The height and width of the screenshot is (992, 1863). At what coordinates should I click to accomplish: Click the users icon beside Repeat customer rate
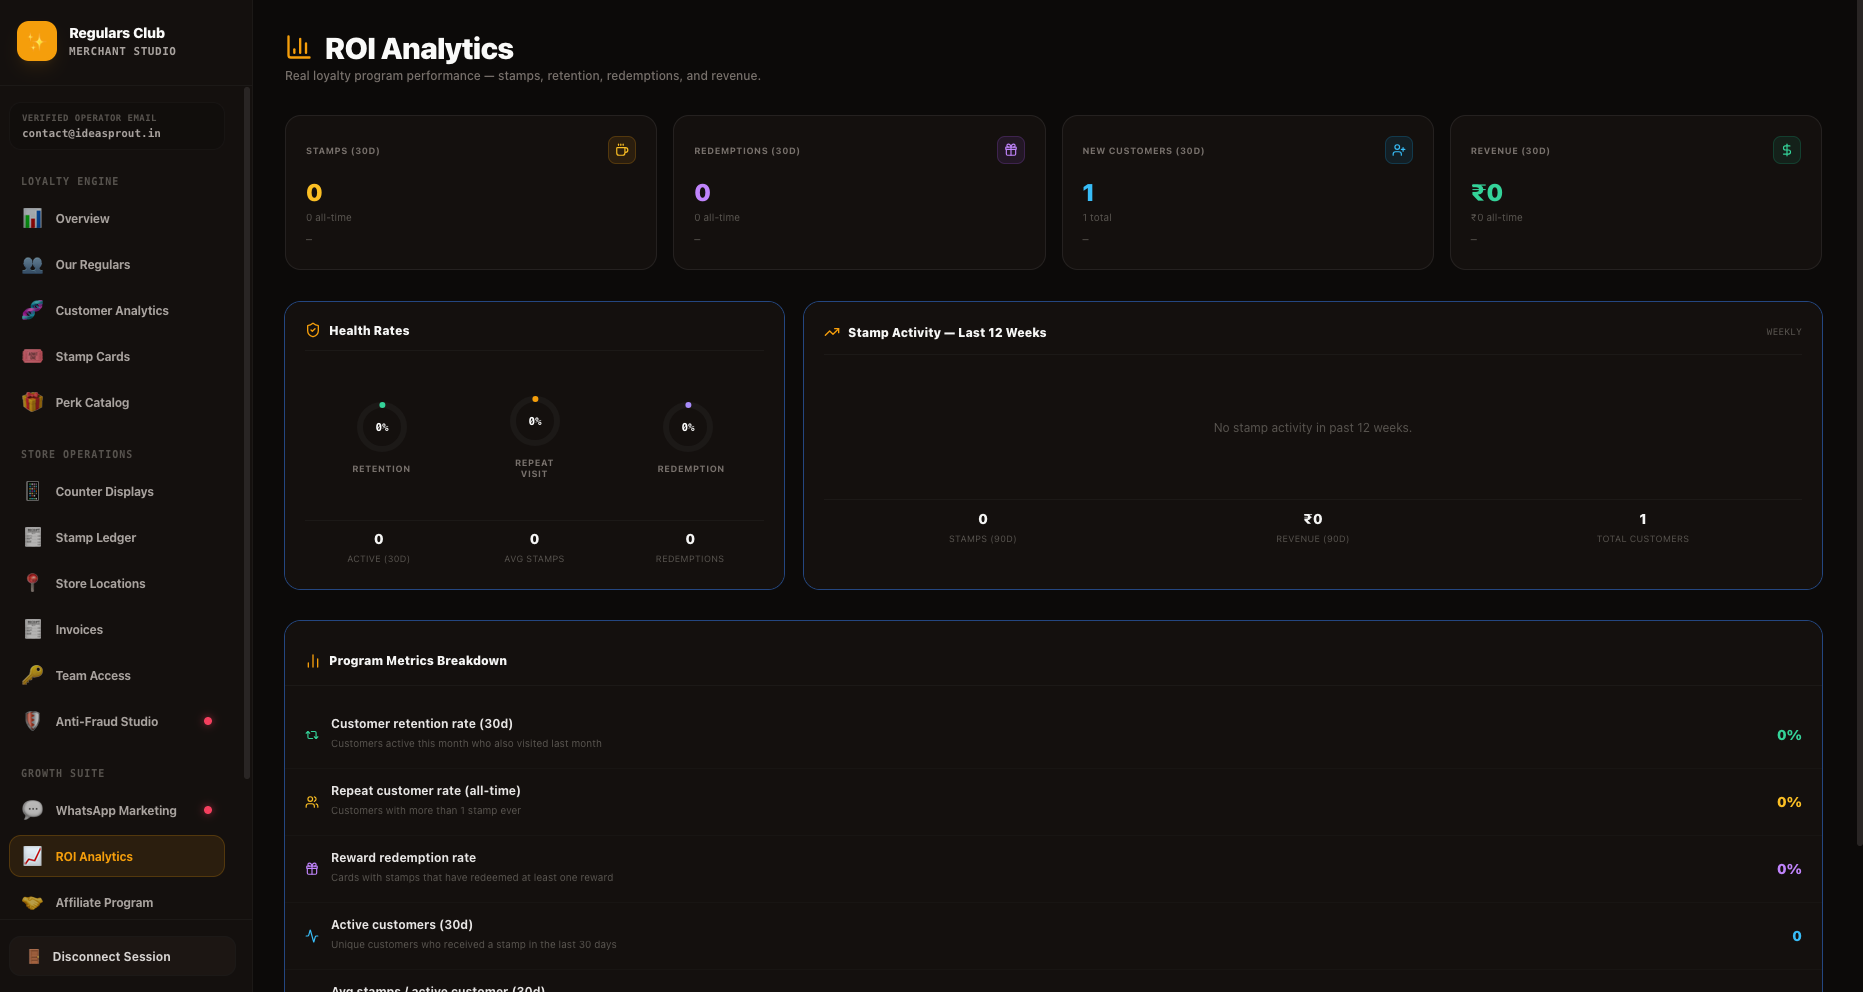coord(312,802)
